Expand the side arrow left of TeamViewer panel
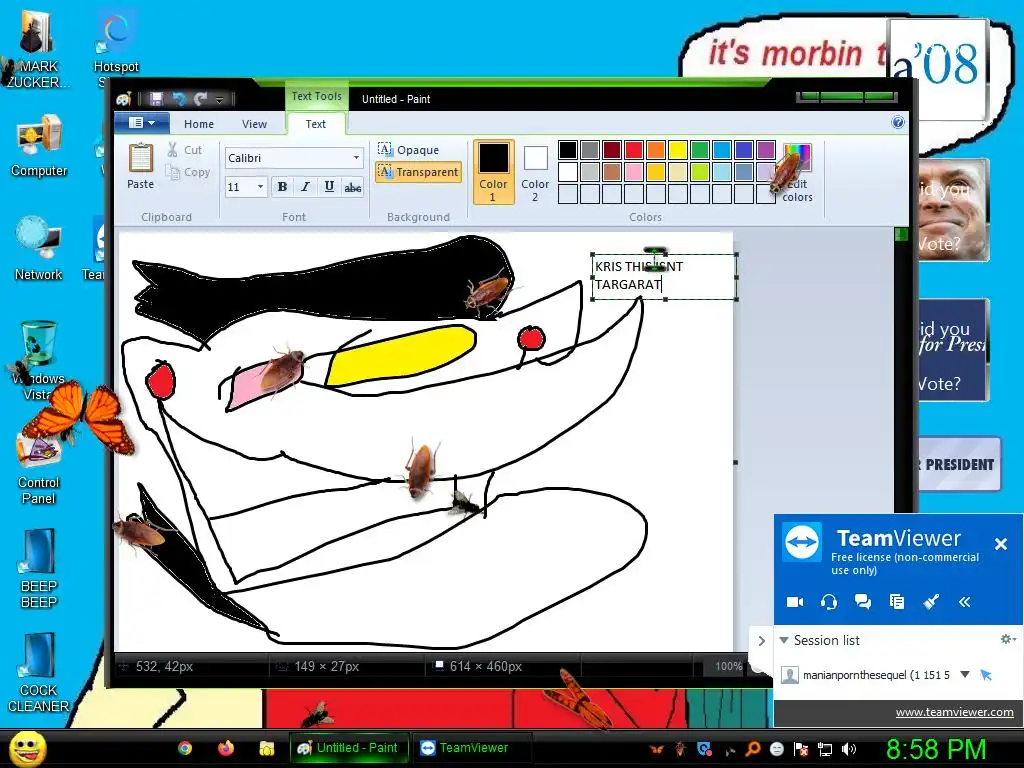 (x=761, y=641)
